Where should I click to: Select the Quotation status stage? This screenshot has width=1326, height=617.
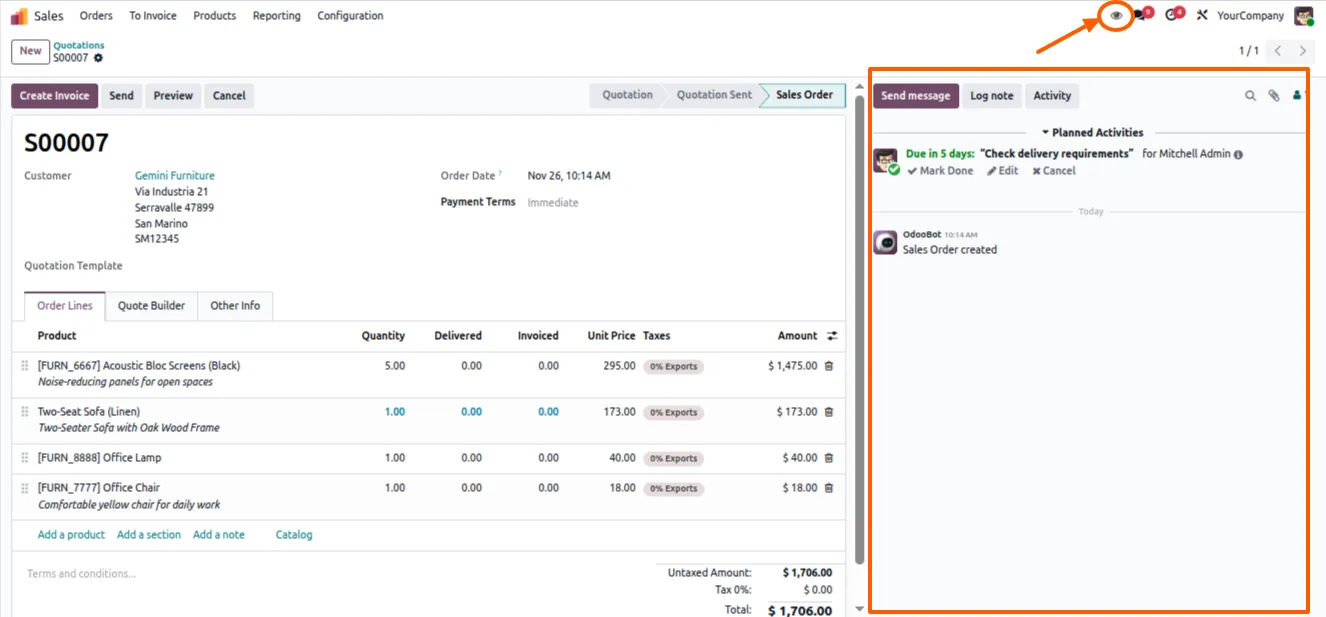pos(627,95)
